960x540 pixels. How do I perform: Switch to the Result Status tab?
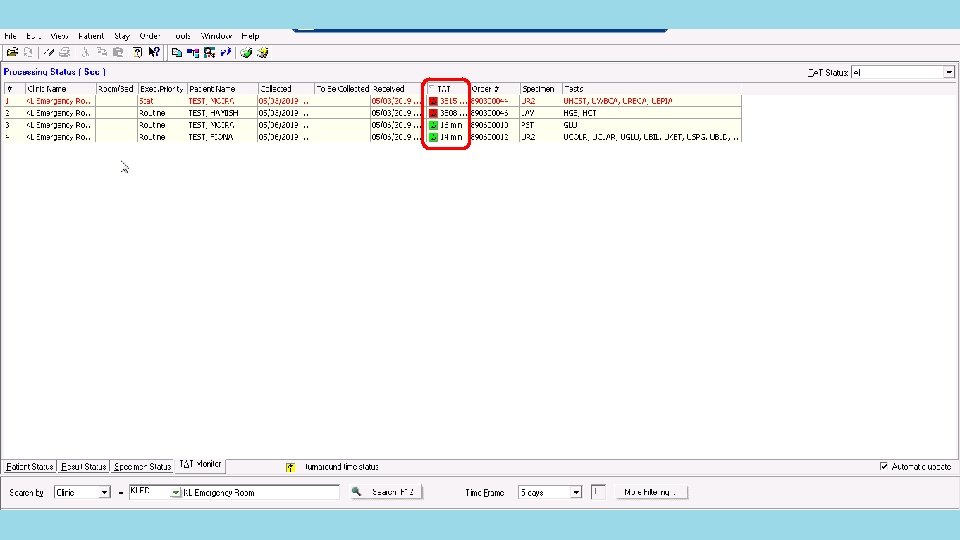click(x=84, y=467)
